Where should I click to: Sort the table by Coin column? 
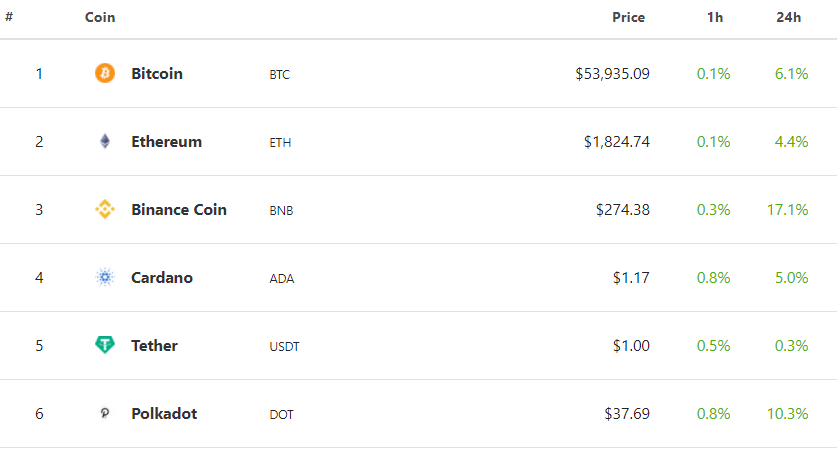(x=100, y=17)
